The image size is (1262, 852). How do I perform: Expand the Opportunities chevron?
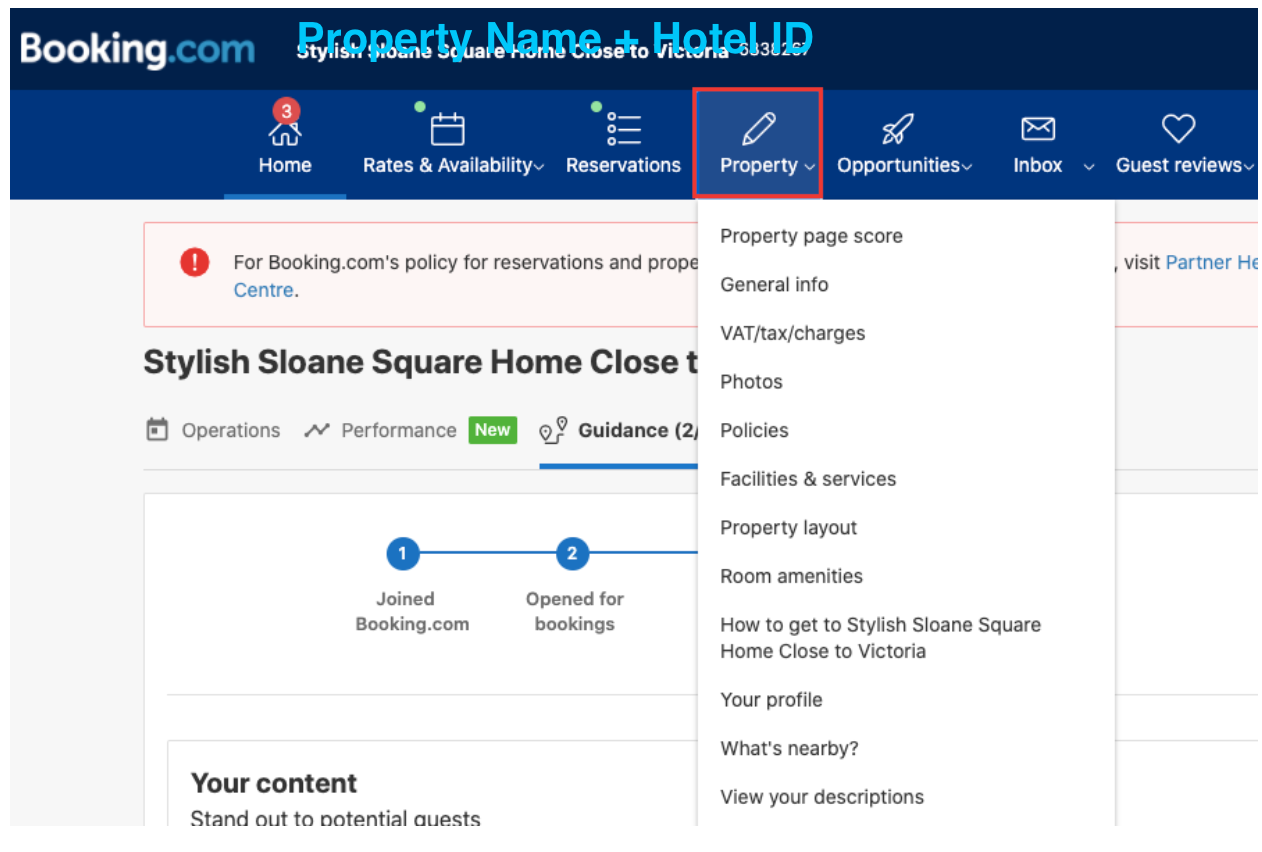pyautogui.click(x=967, y=167)
